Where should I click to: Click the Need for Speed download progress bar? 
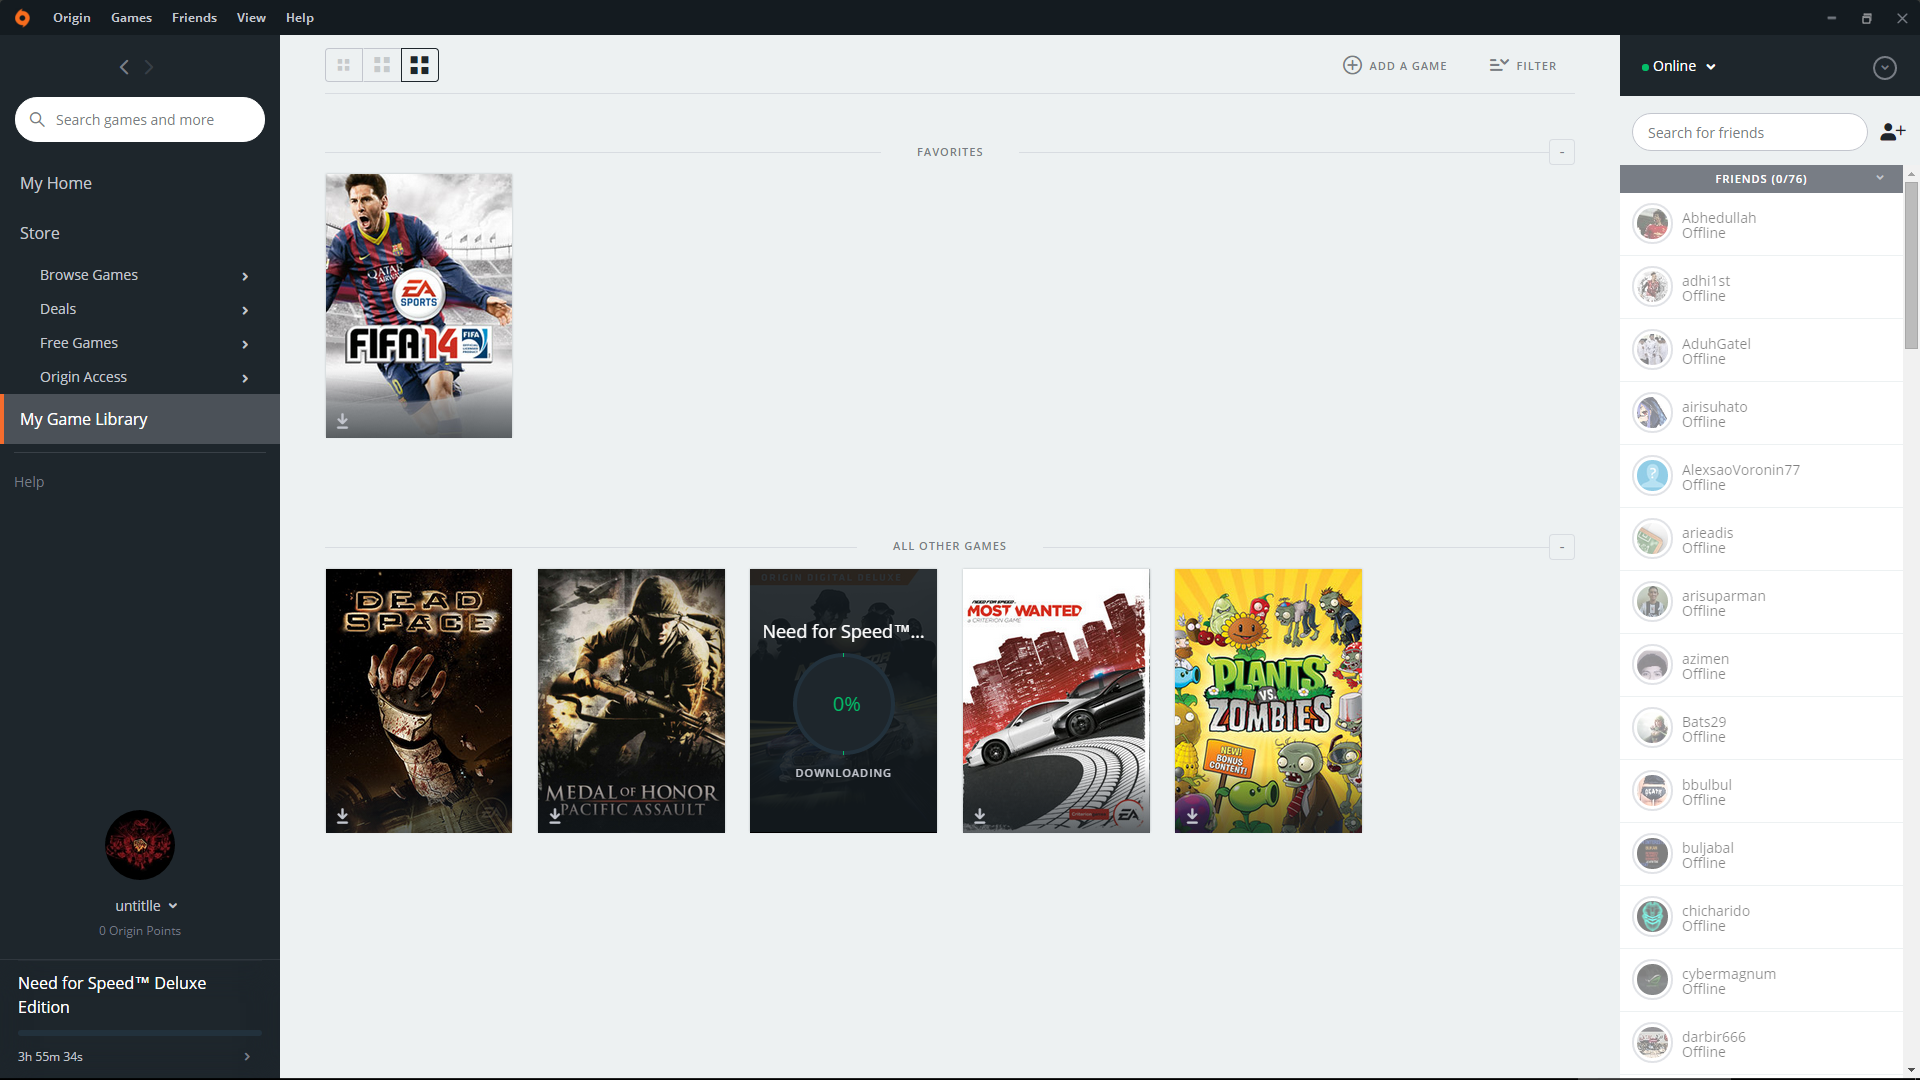click(x=140, y=1033)
